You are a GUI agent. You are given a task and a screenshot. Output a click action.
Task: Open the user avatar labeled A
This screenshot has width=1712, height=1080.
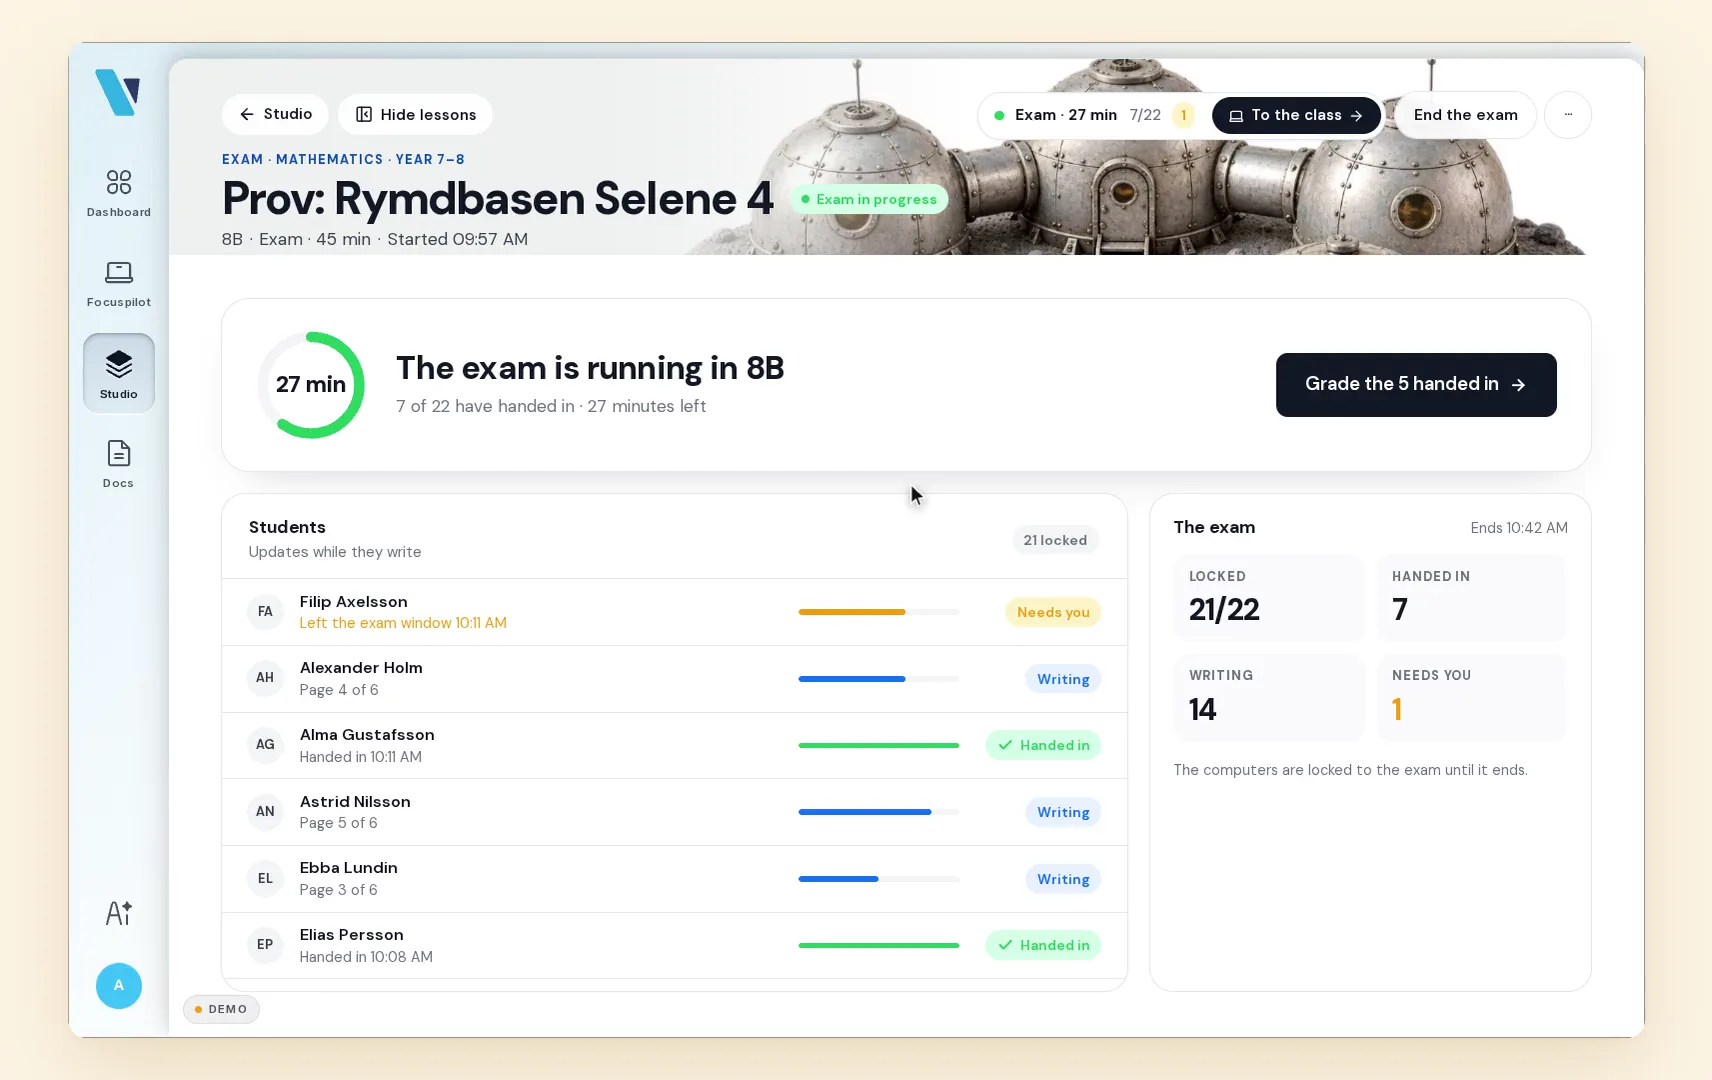[119, 986]
